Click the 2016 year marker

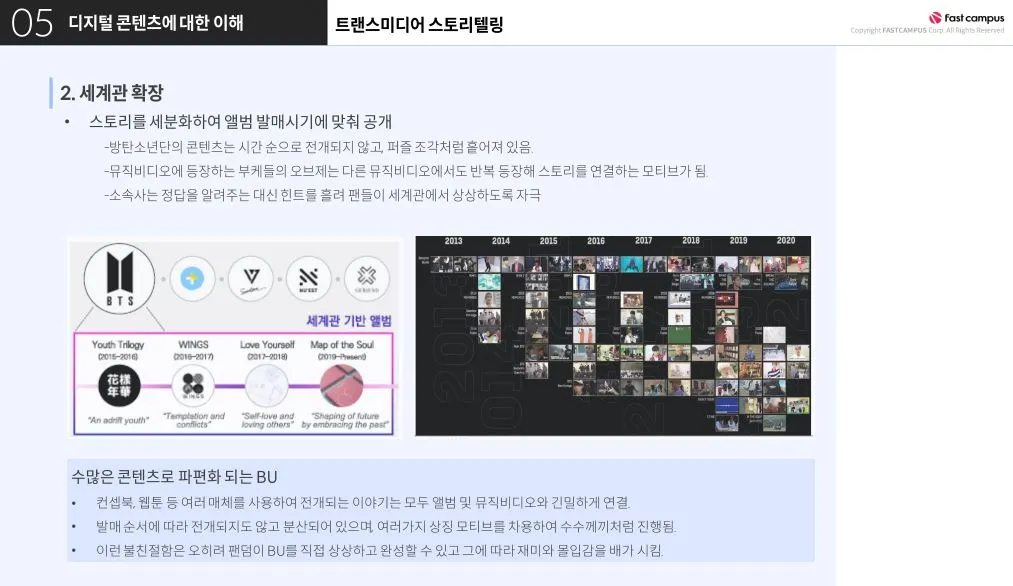tap(596, 240)
